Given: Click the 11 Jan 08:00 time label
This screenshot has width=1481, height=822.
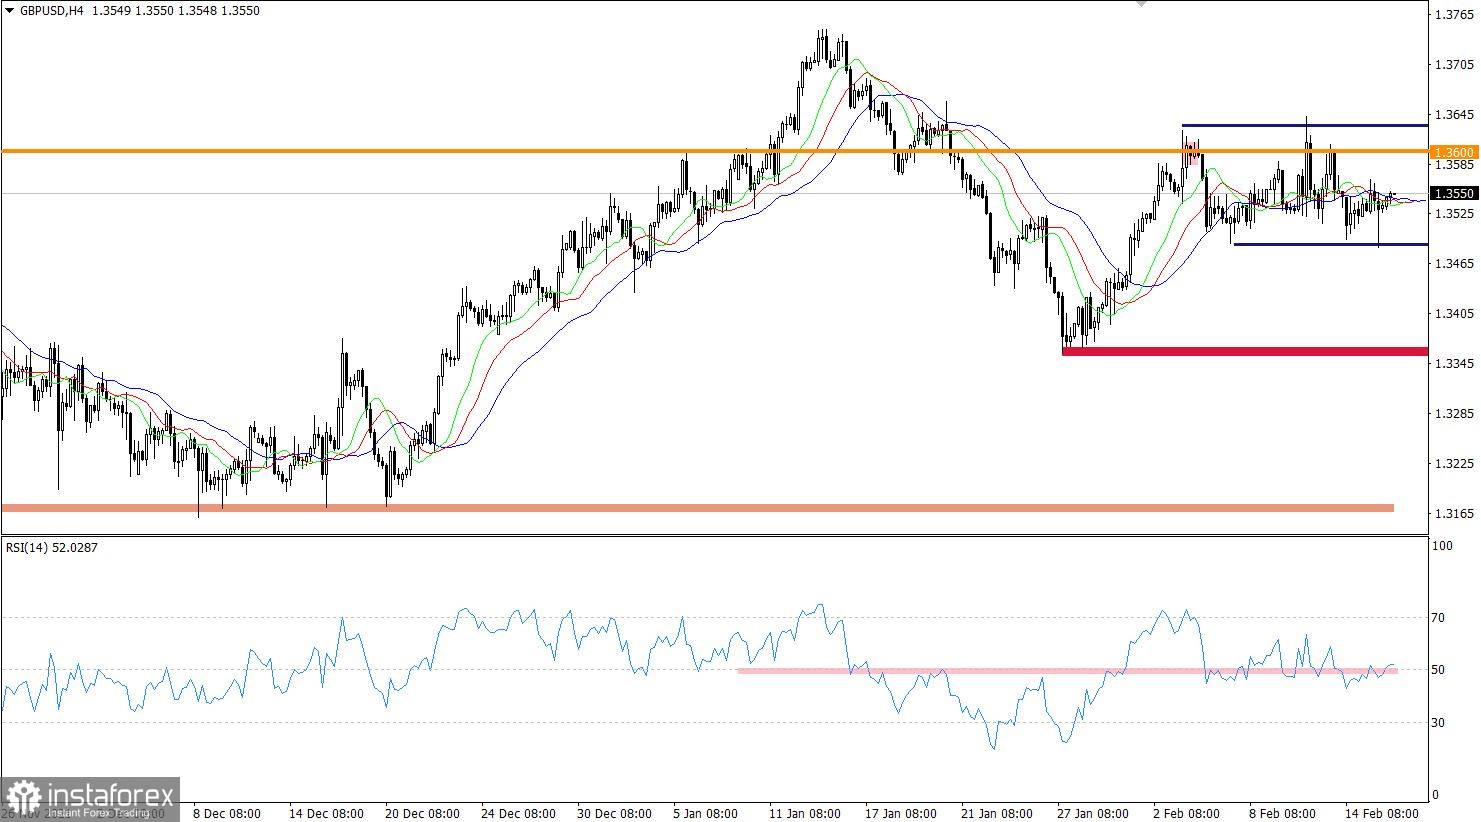Looking at the screenshot, I should tap(806, 813).
